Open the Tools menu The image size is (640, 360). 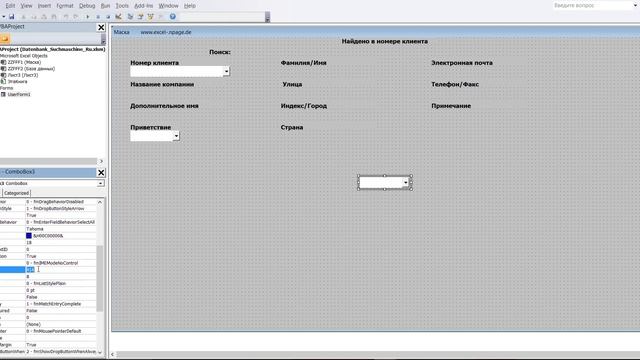[122, 6]
